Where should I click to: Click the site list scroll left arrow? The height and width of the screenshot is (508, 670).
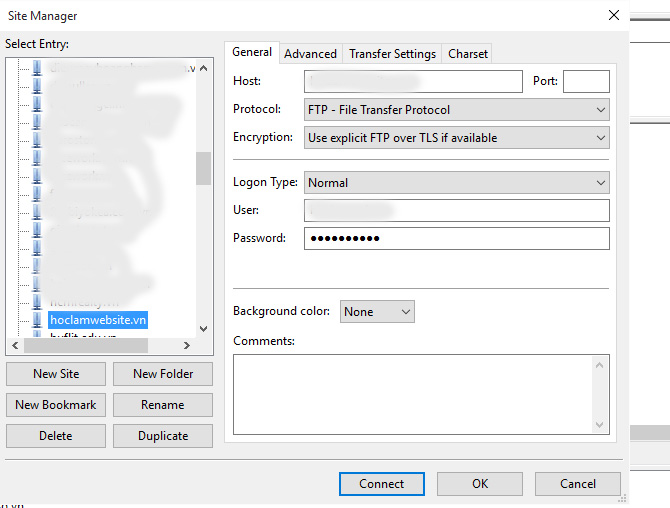coord(14,345)
